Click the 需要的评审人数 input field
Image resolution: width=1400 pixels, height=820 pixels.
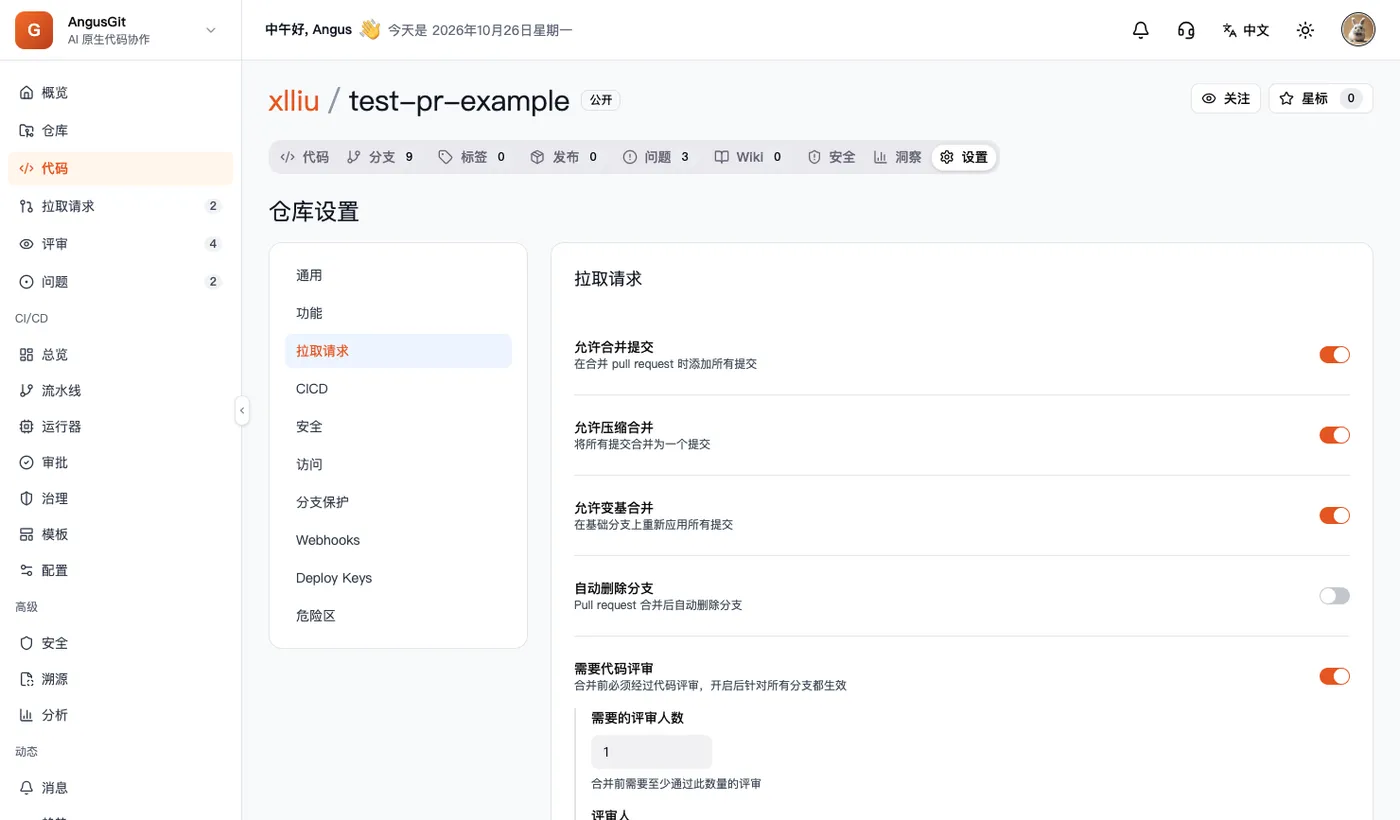[x=651, y=752]
